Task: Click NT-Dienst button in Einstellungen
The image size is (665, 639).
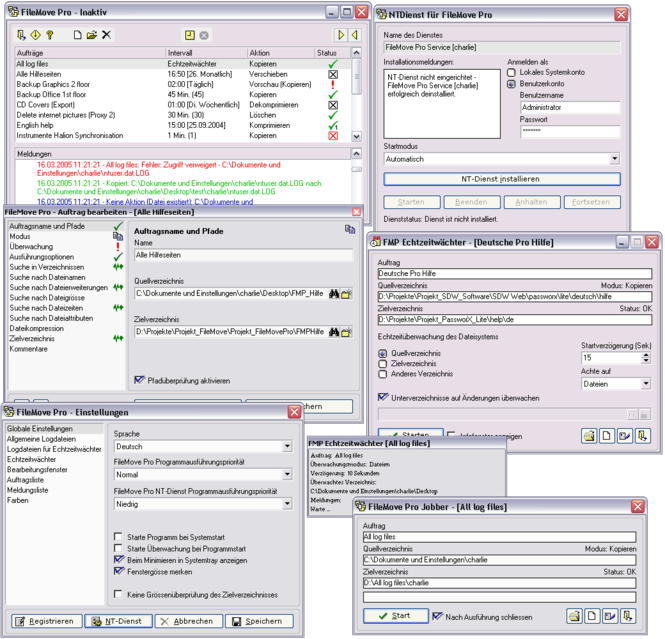Action: pos(118,621)
